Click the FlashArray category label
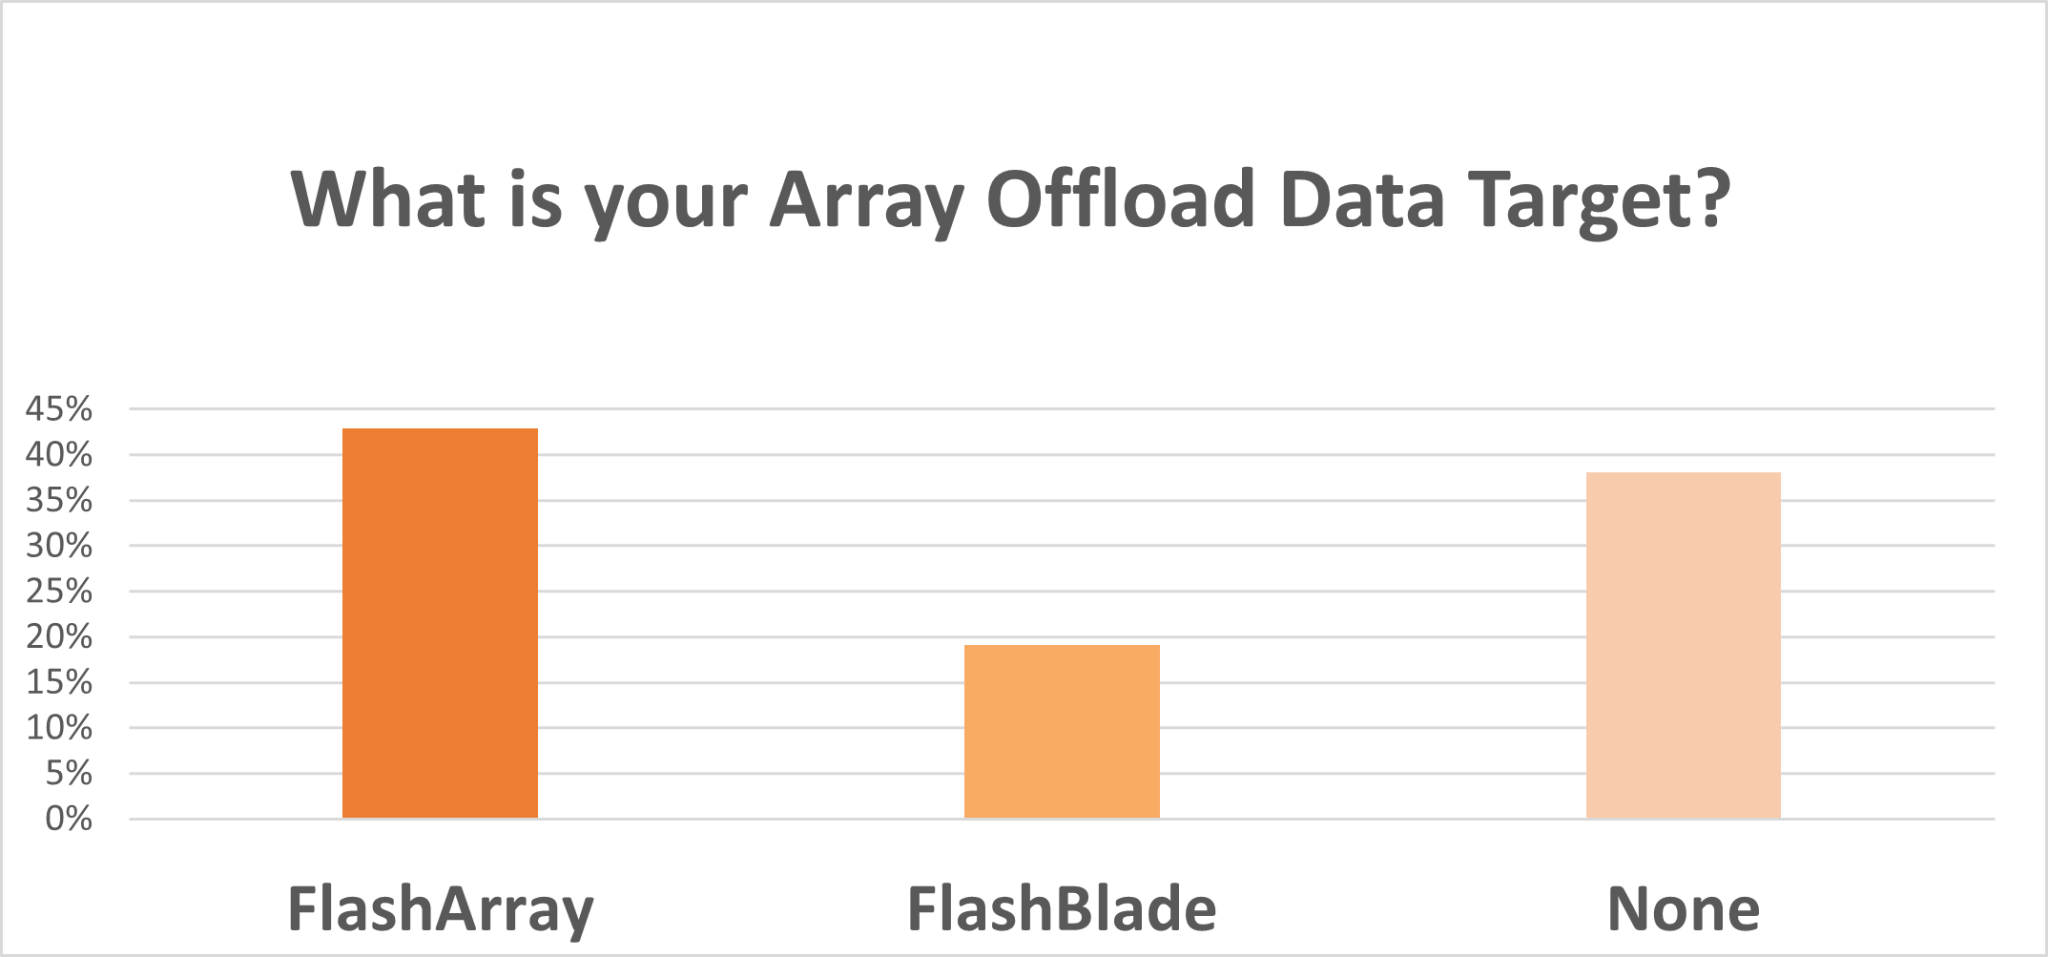This screenshot has height=957, width=2048. coord(440,910)
